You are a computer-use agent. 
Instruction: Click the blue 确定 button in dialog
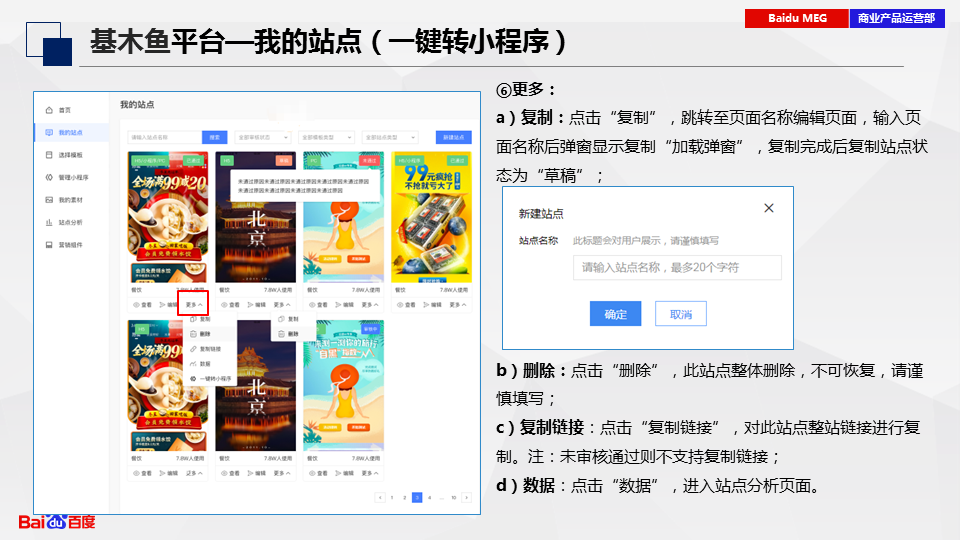615,314
